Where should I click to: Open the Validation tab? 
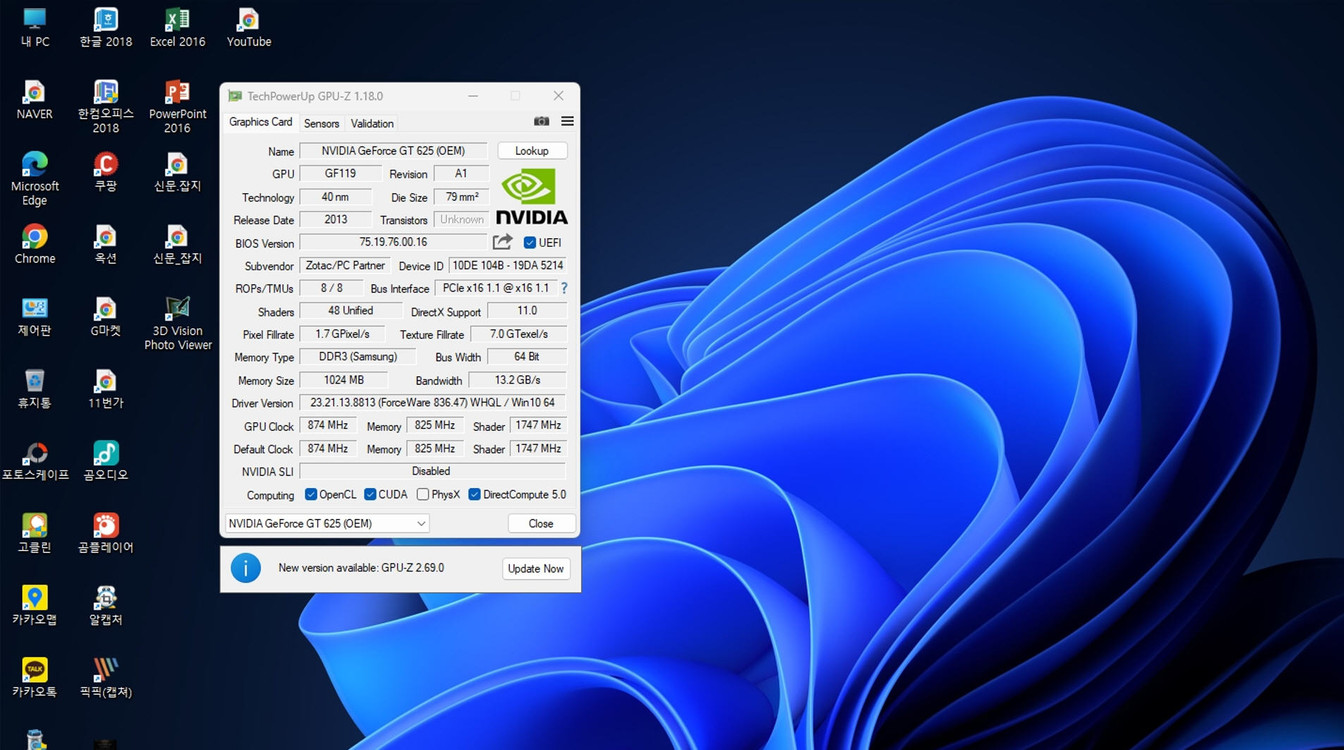[371, 123]
